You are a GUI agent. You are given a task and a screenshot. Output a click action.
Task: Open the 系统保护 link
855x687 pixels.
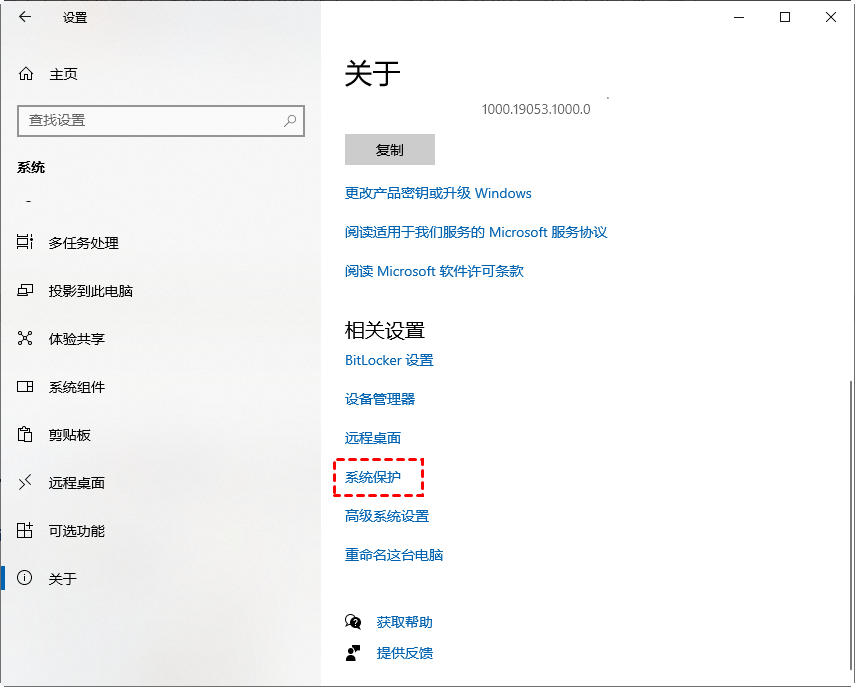coord(372,477)
